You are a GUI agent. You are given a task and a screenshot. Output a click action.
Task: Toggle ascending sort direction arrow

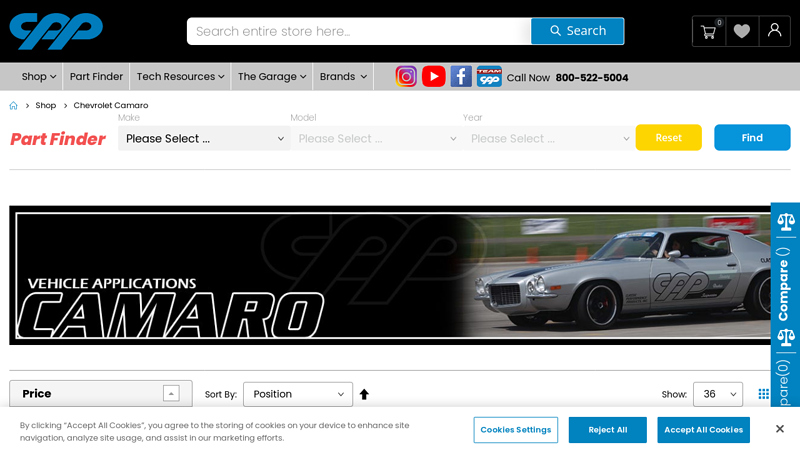pos(364,394)
